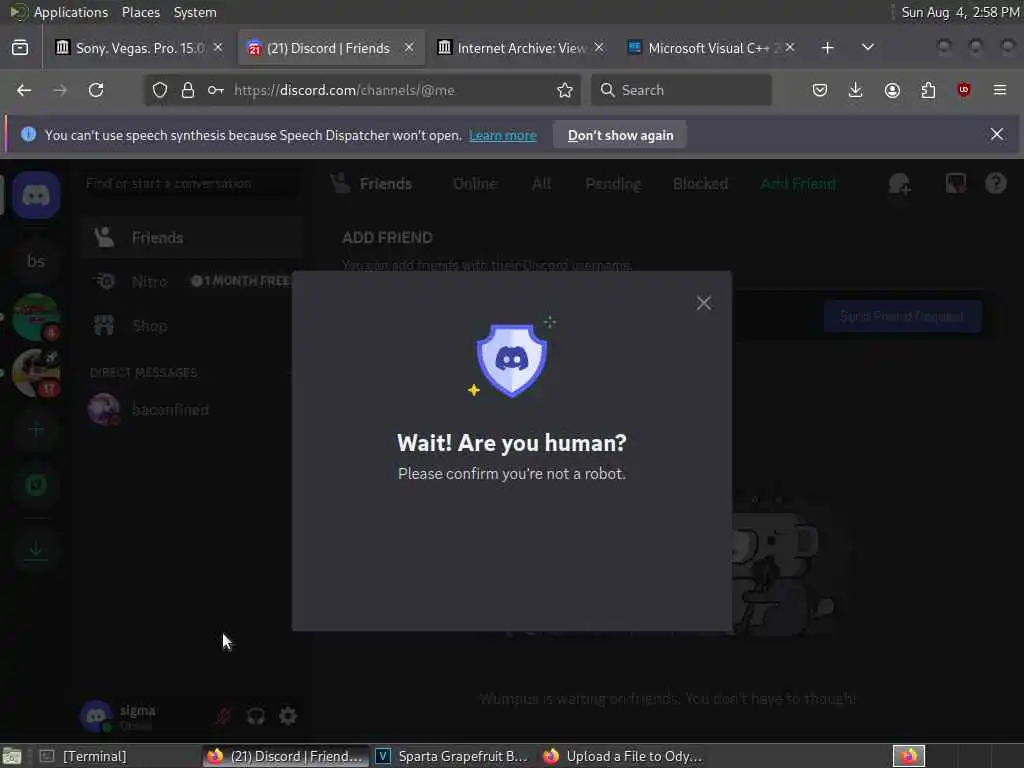Click show desktop icon in bottom panel
This screenshot has width=1024, height=768.
[x=12, y=756]
